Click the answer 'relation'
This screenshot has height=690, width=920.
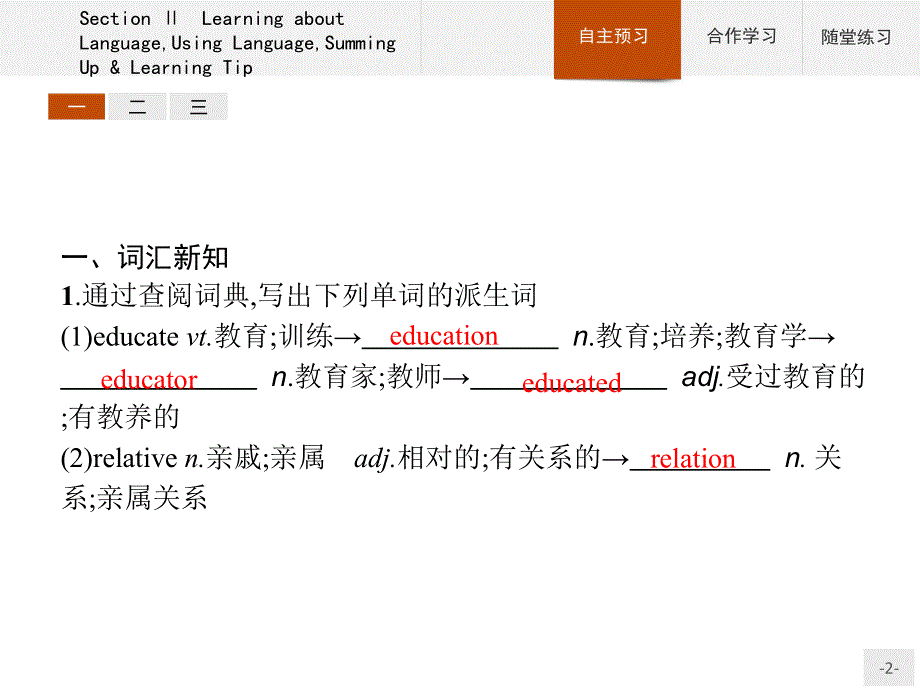click(x=691, y=459)
